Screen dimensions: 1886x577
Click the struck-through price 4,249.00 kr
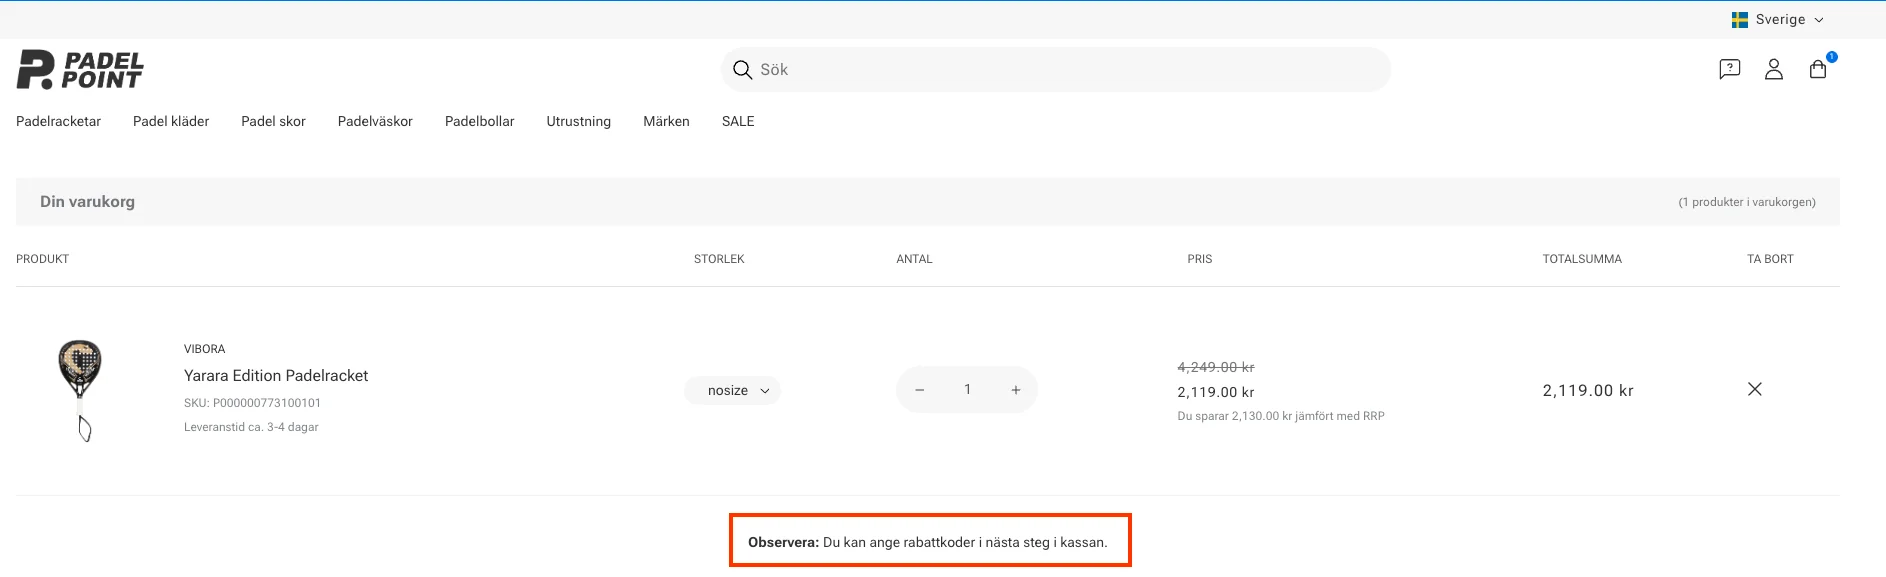(1216, 367)
